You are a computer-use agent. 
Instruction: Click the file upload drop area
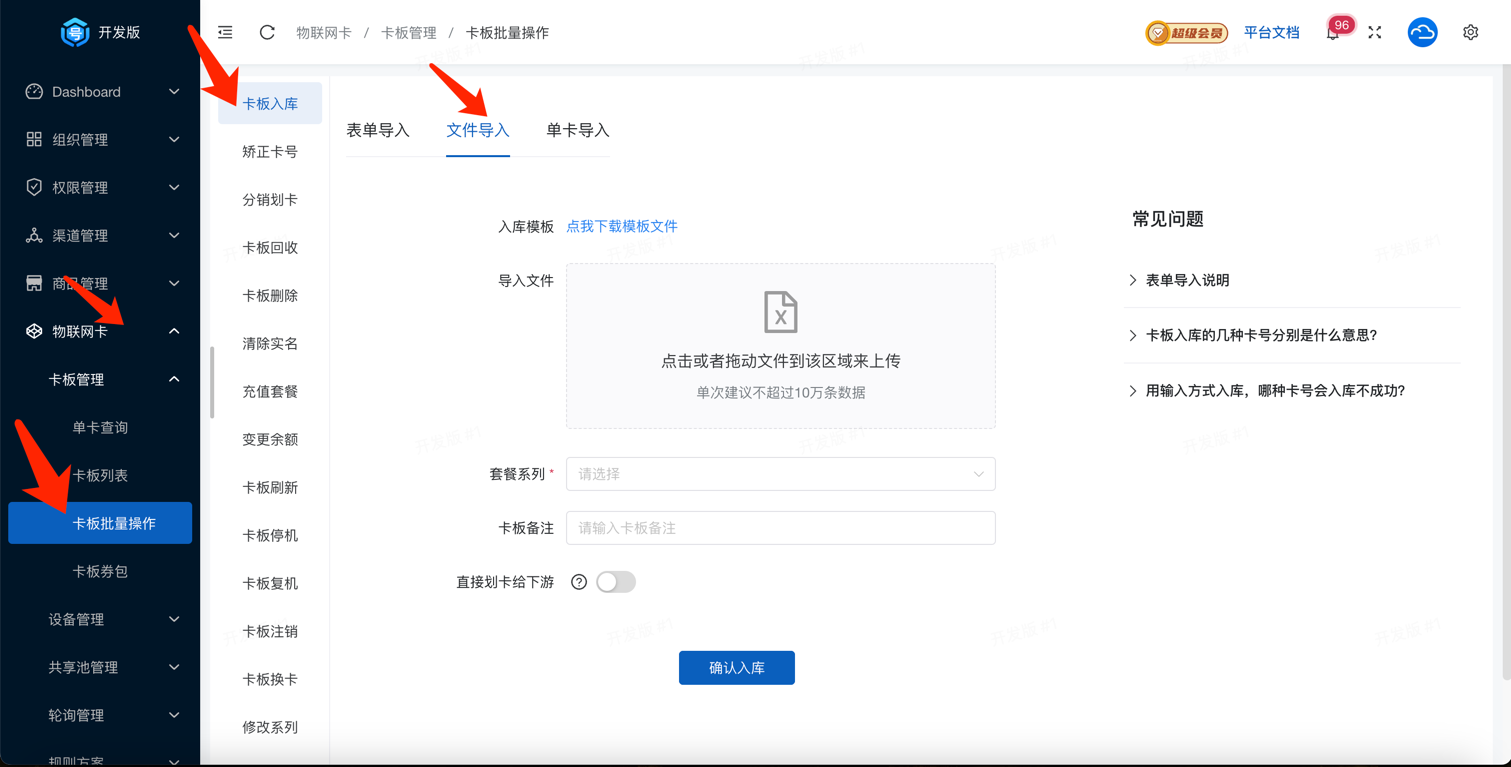click(x=780, y=345)
